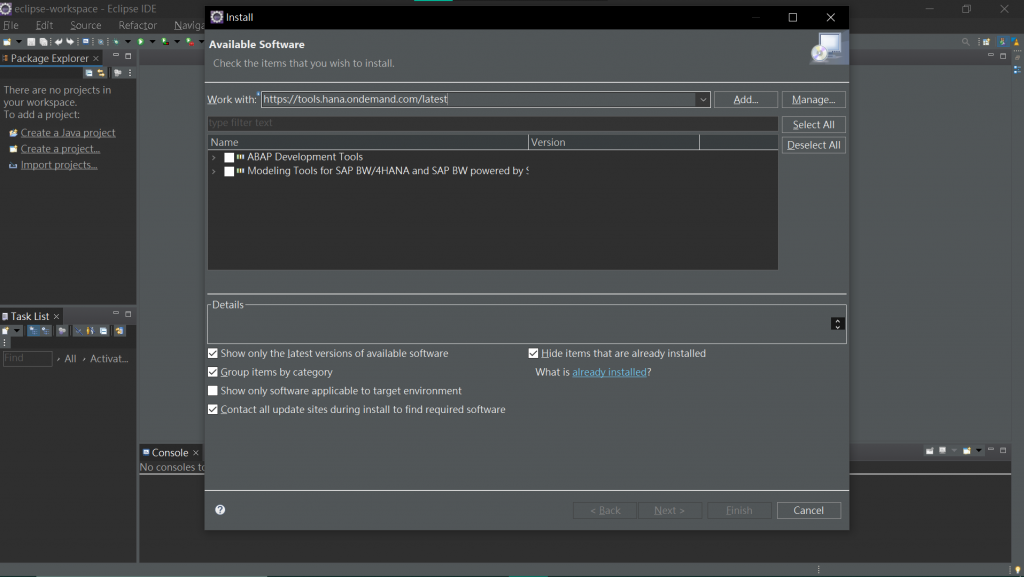
Task: Click the type filter text field
Action: (492, 123)
